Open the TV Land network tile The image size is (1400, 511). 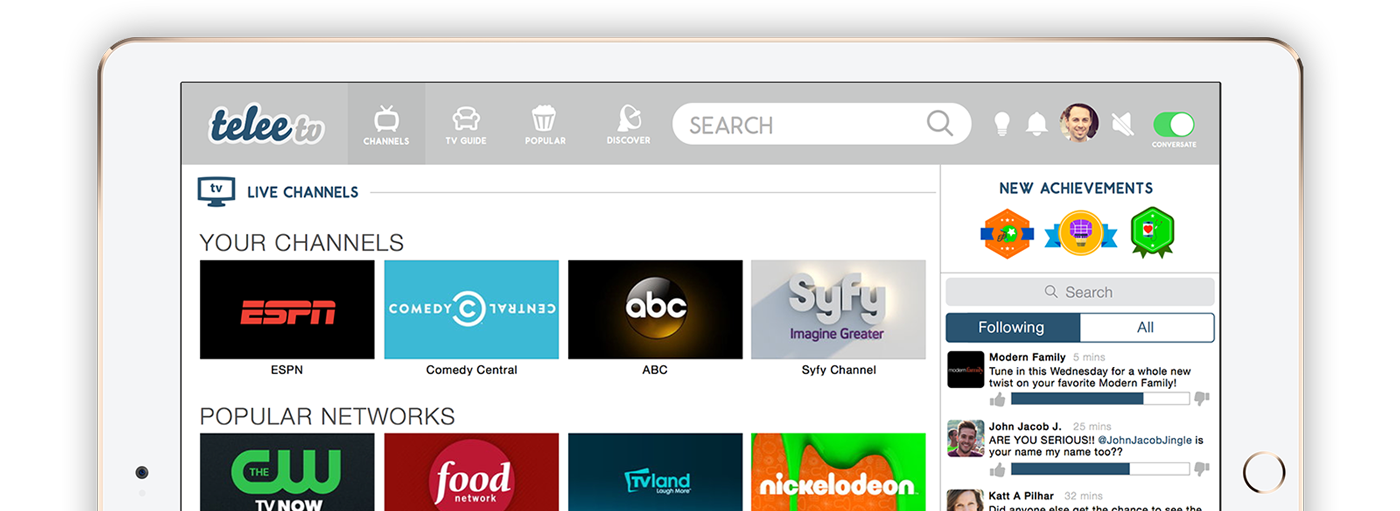[x=655, y=472]
